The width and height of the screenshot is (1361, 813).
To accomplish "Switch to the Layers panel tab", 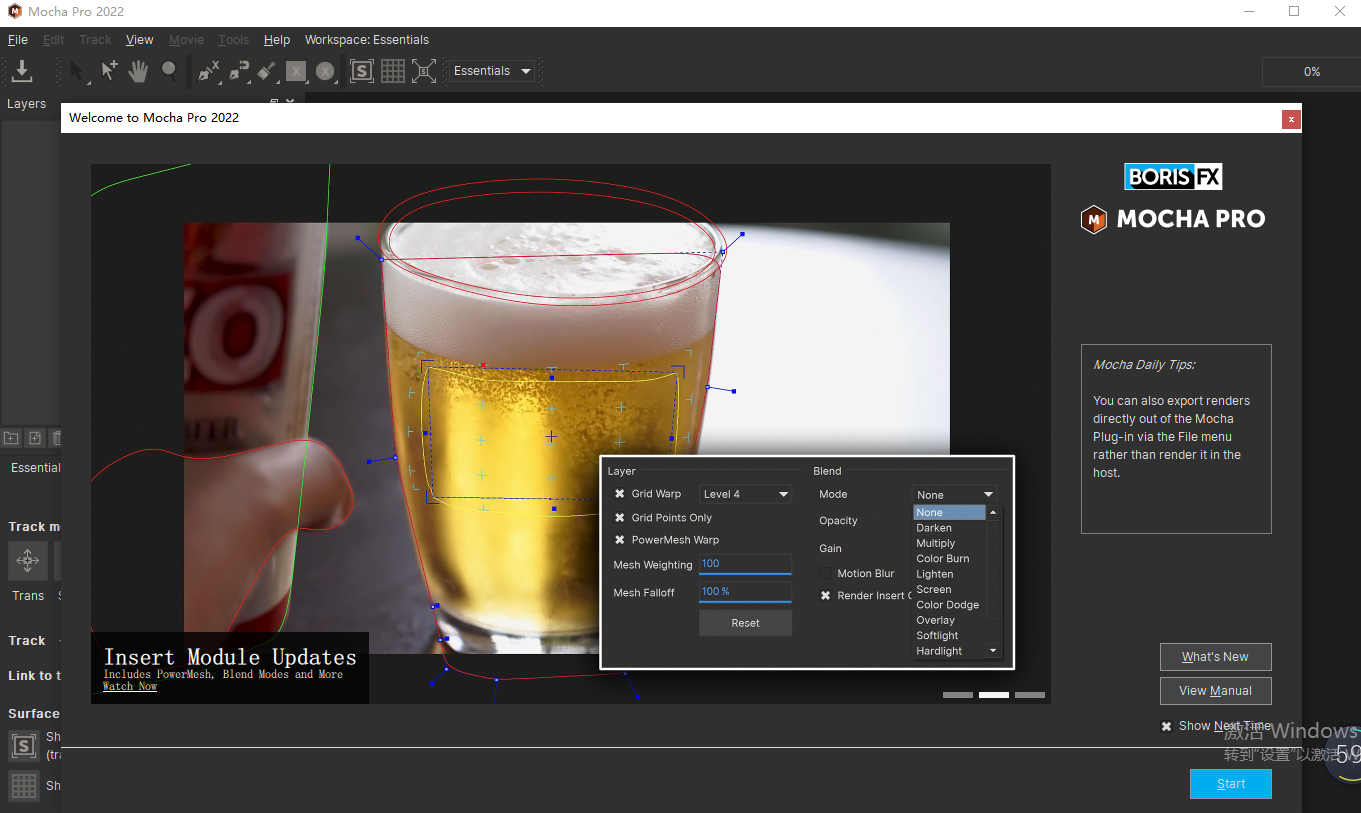I will [27, 104].
